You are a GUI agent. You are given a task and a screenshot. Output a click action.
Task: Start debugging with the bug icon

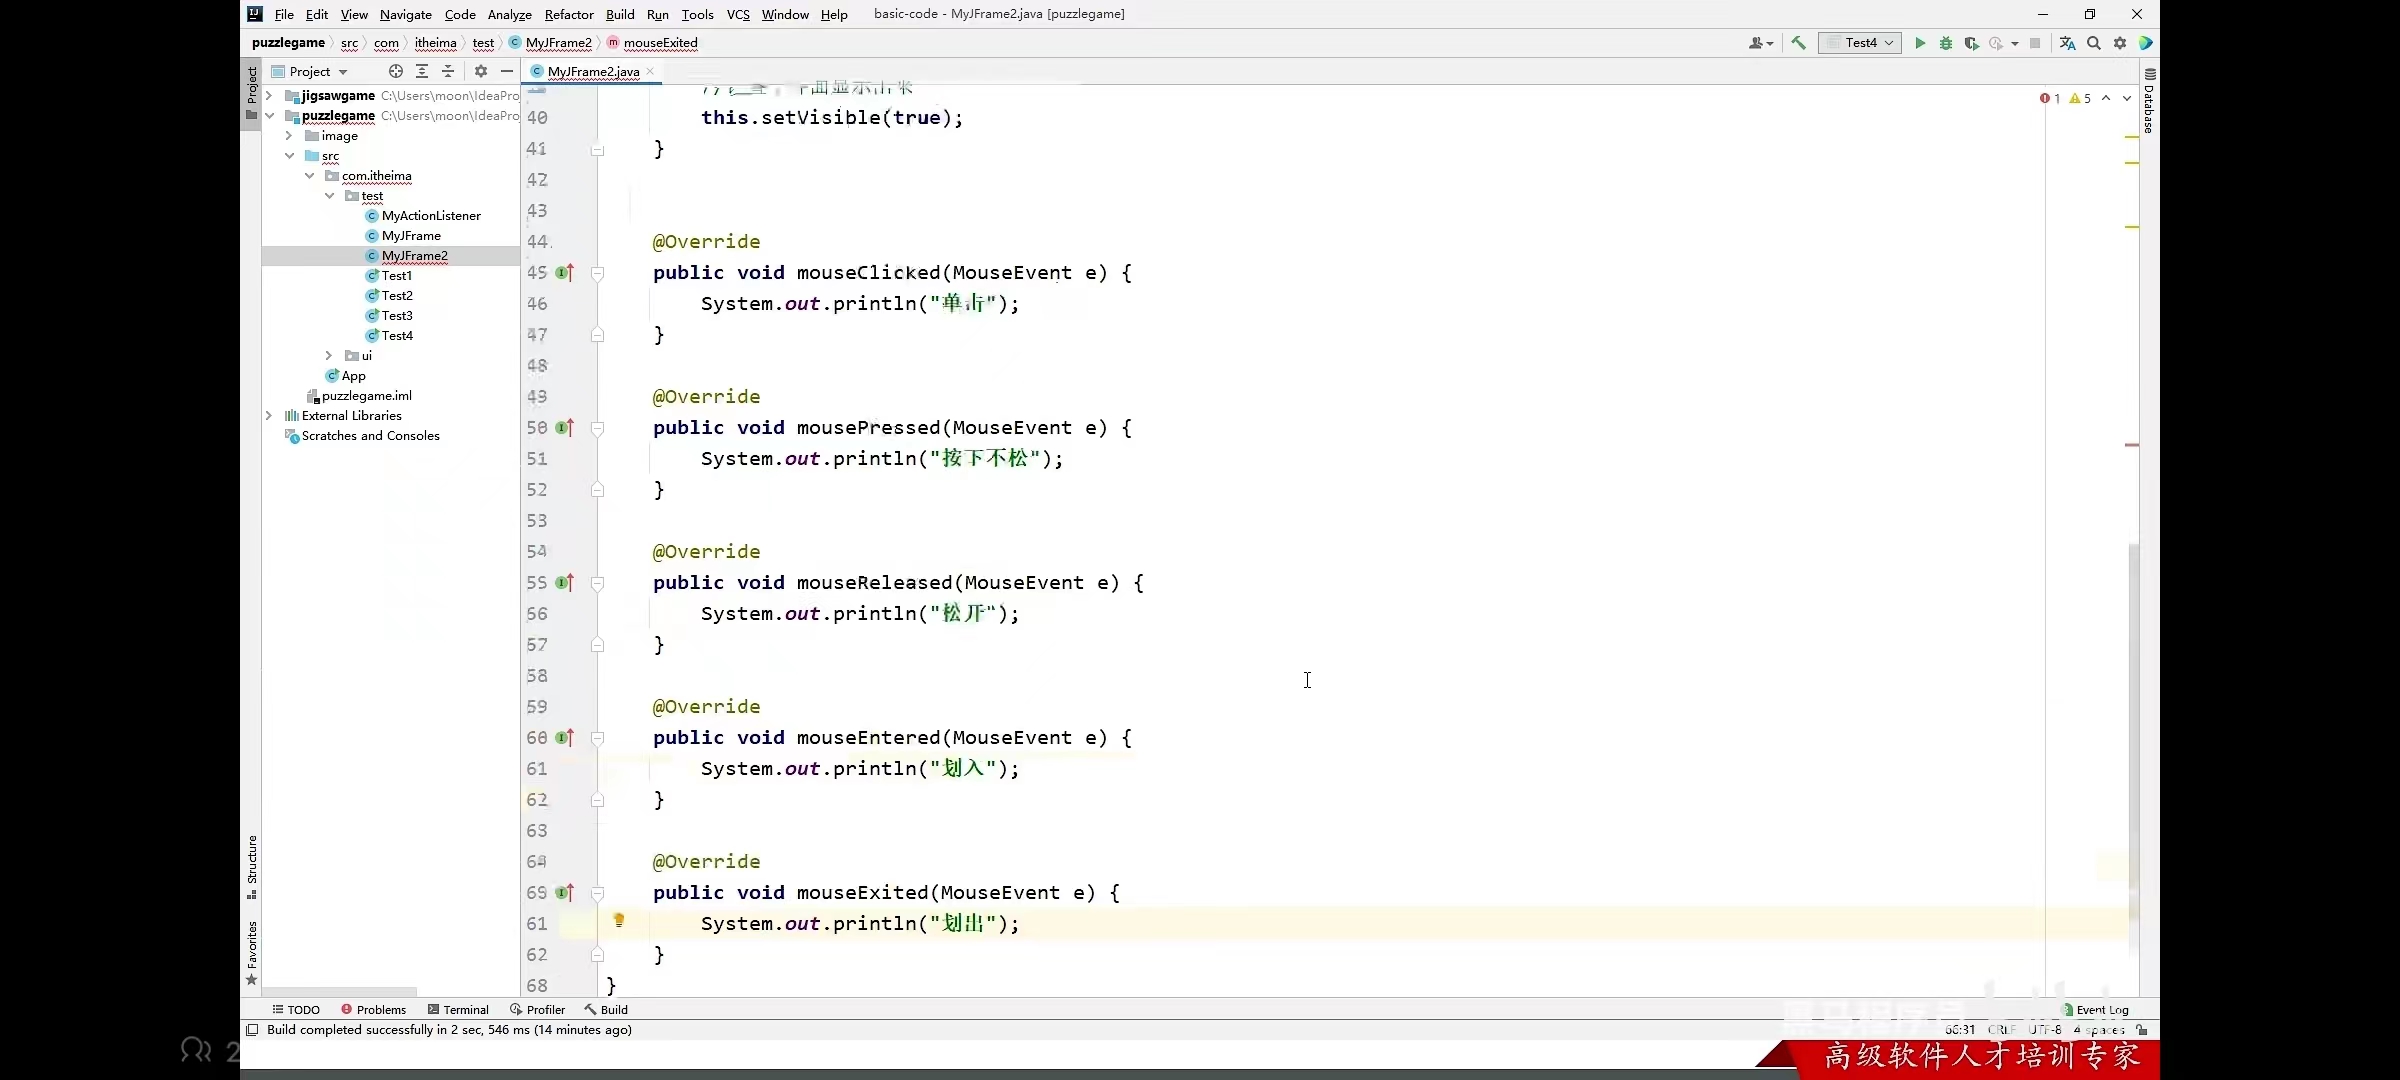point(1945,43)
